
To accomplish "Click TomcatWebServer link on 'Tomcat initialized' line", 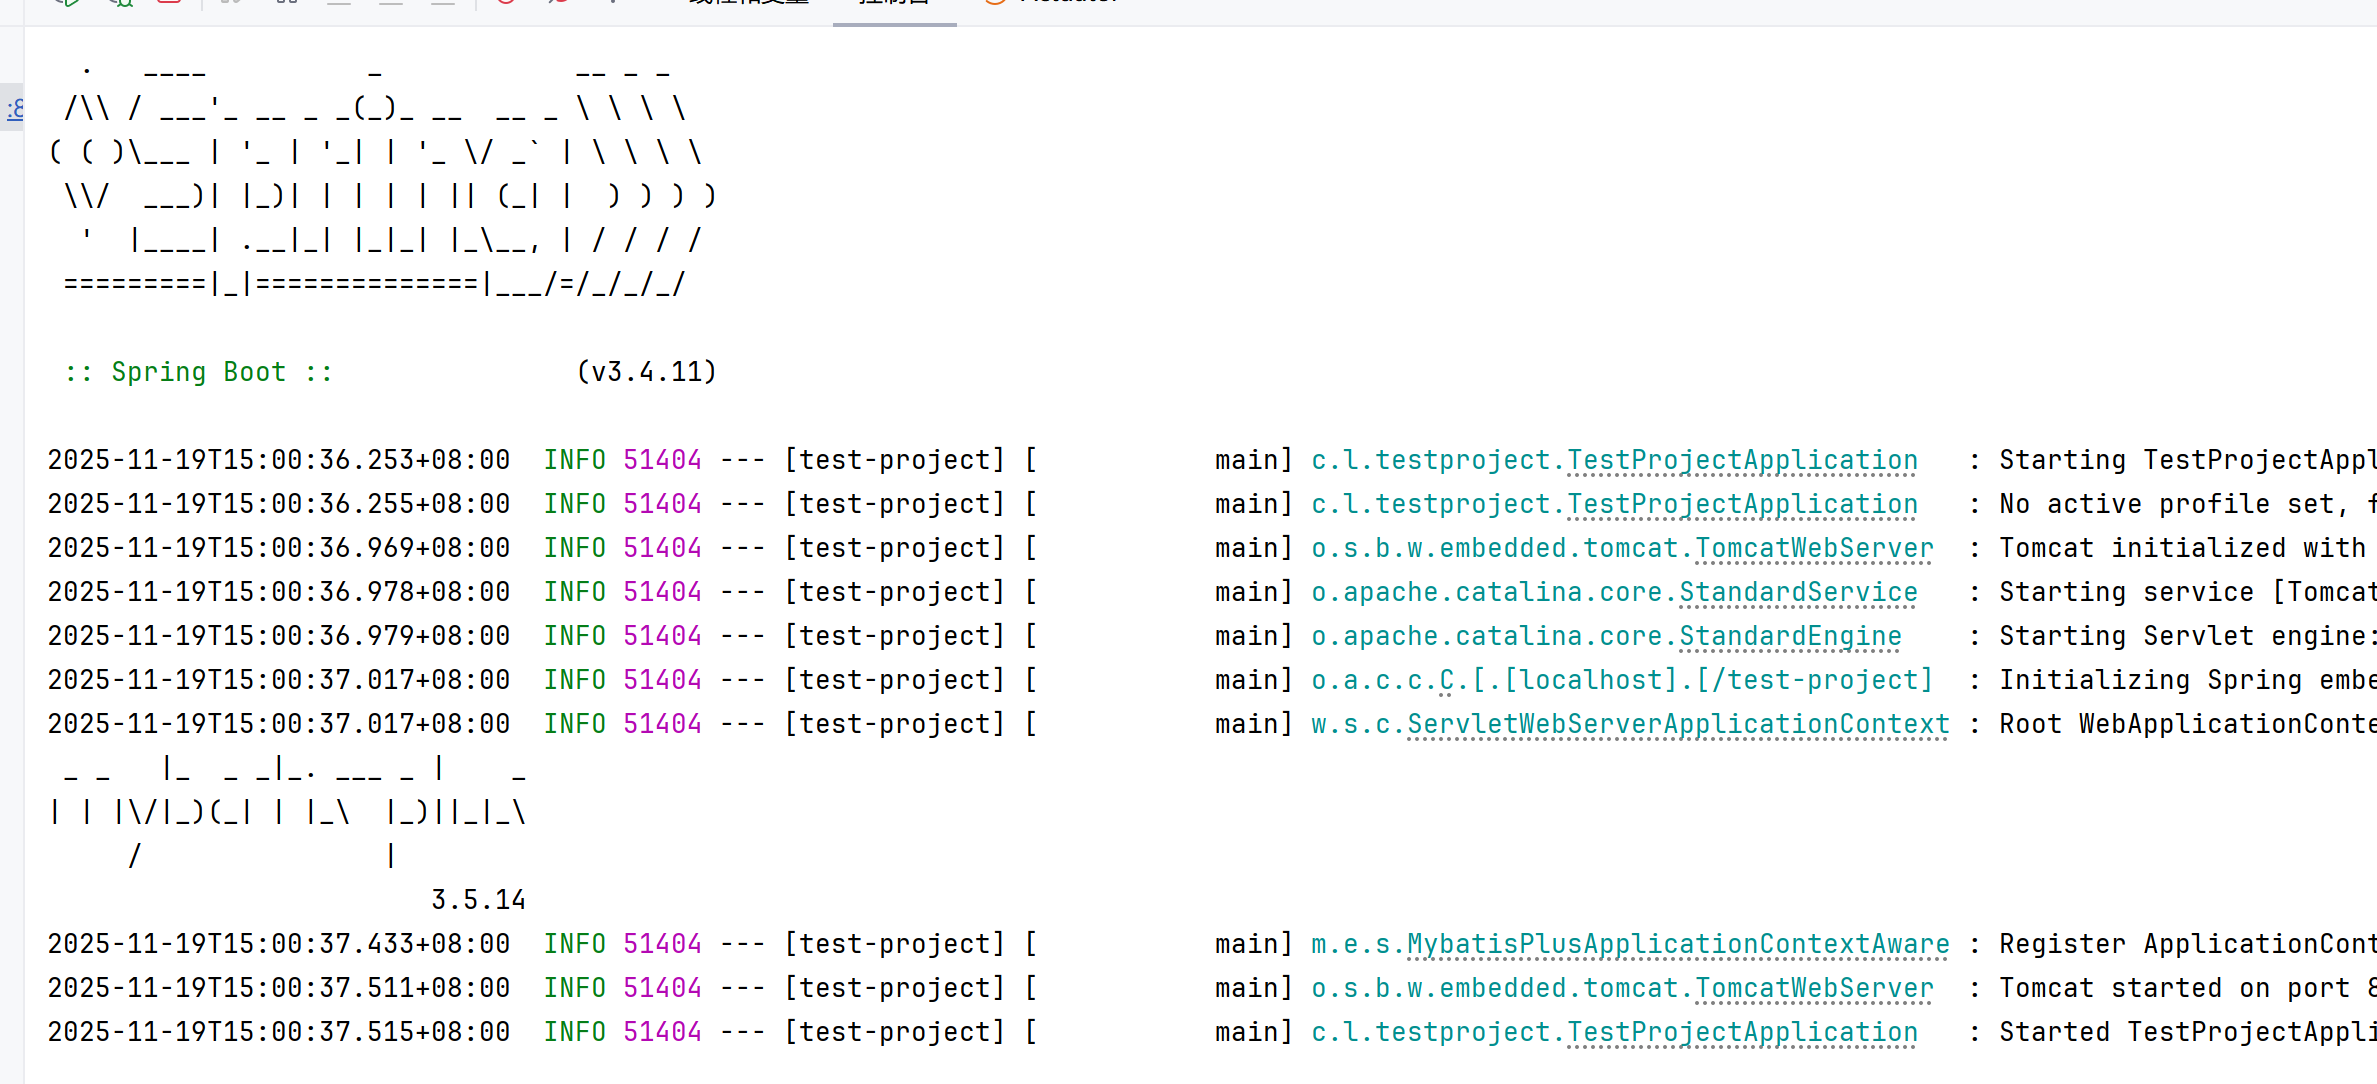I will 1813,548.
